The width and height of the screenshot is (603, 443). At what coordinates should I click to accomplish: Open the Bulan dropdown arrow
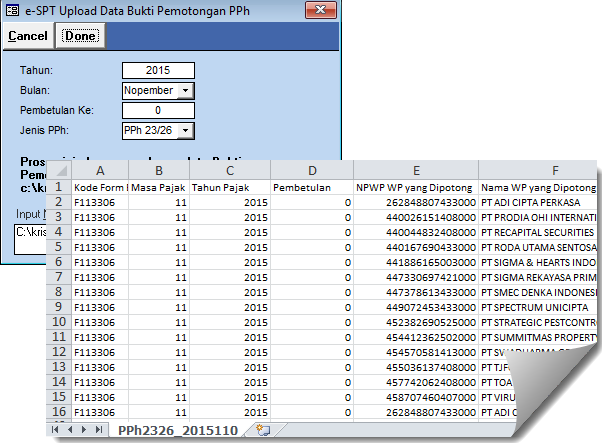pos(185,91)
